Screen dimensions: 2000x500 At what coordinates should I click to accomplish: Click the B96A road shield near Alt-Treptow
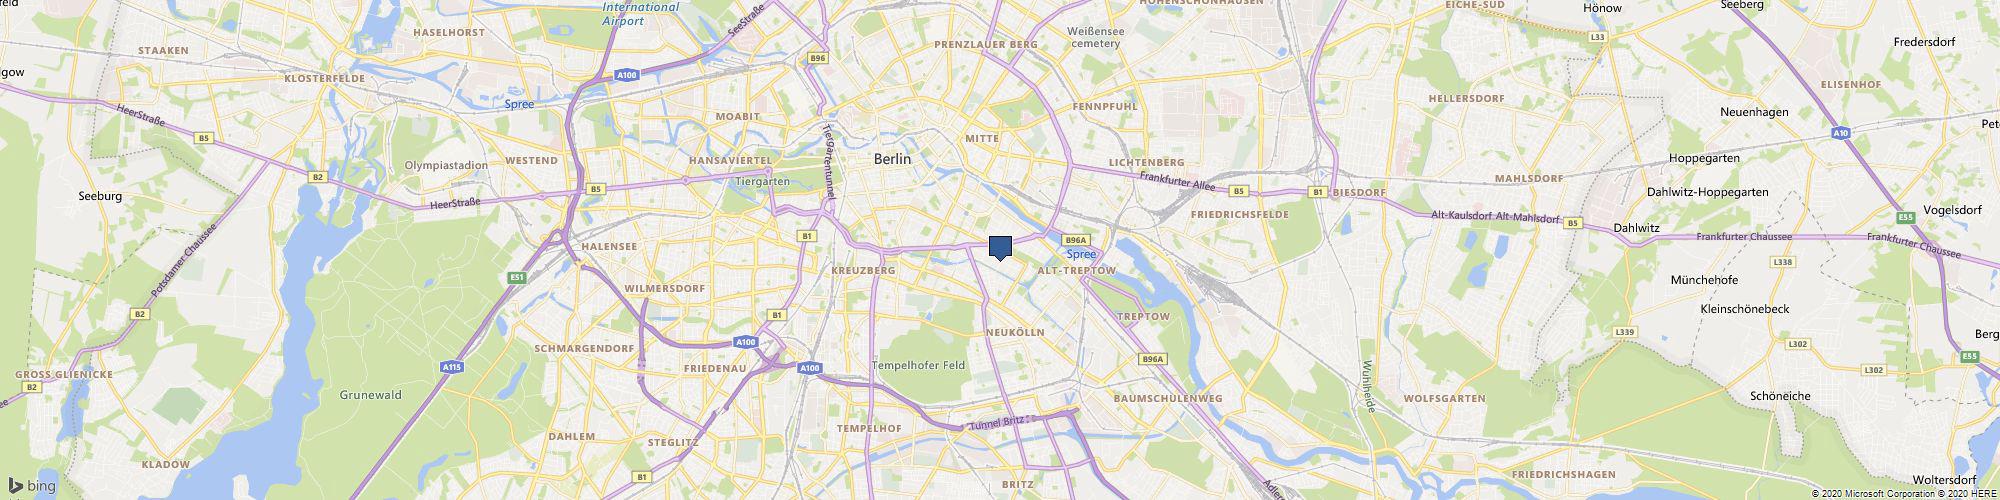[x=1076, y=241]
